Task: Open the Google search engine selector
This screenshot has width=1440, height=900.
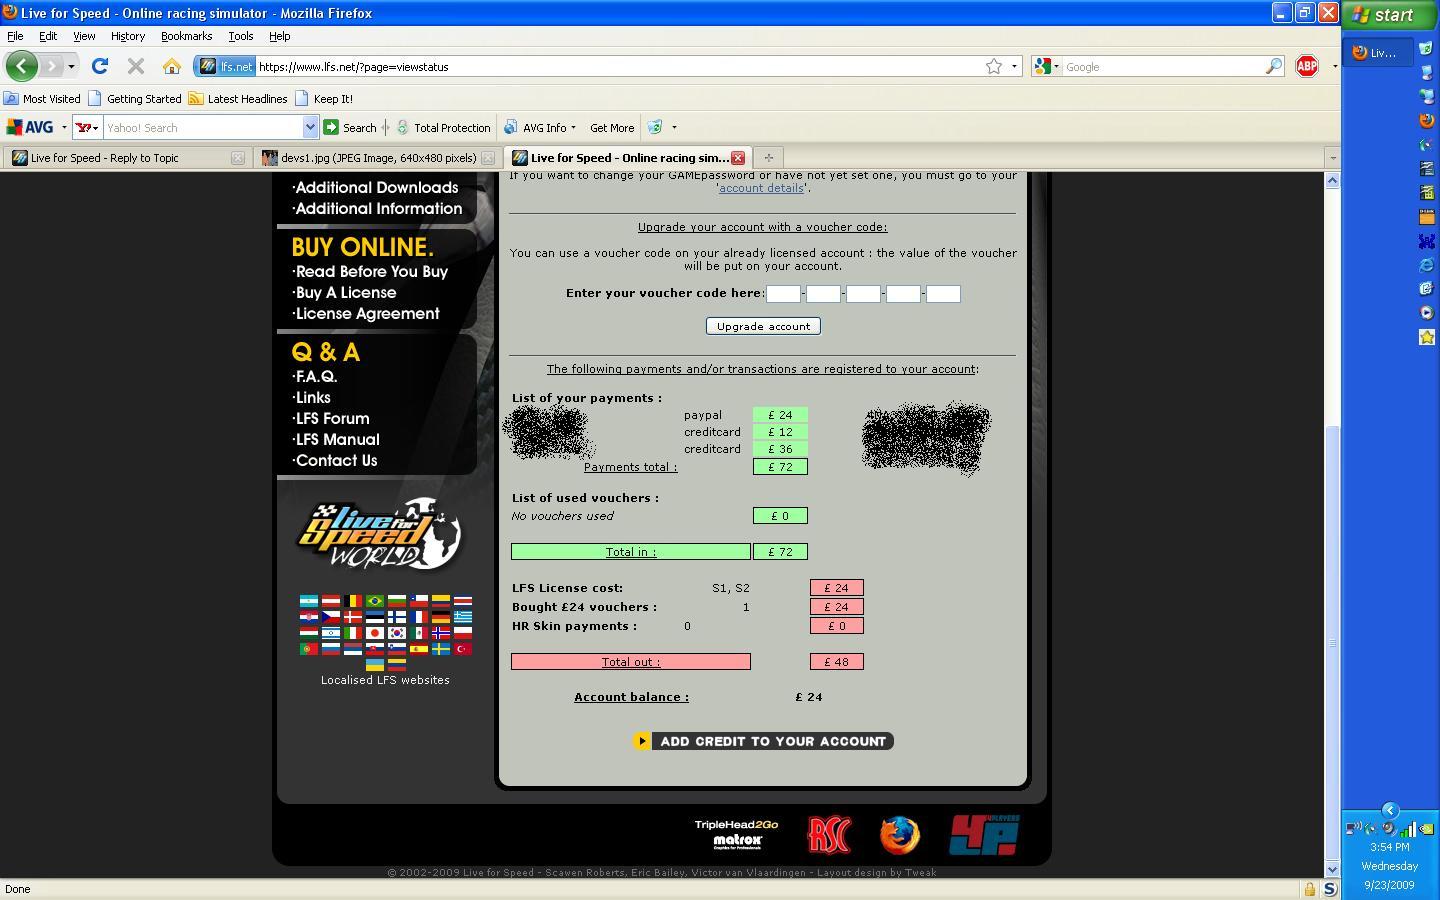Action: tap(1046, 66)
